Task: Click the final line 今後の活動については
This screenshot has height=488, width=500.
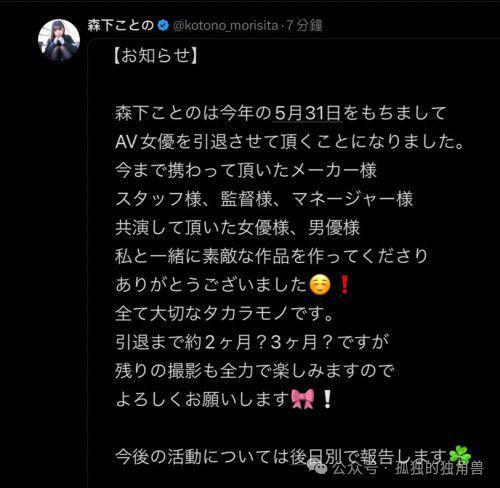Action: click(x=281, y=456)
